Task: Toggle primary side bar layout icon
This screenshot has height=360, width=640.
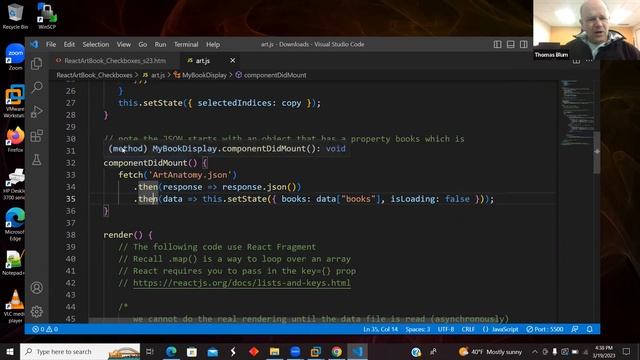Action: (498, 44)
